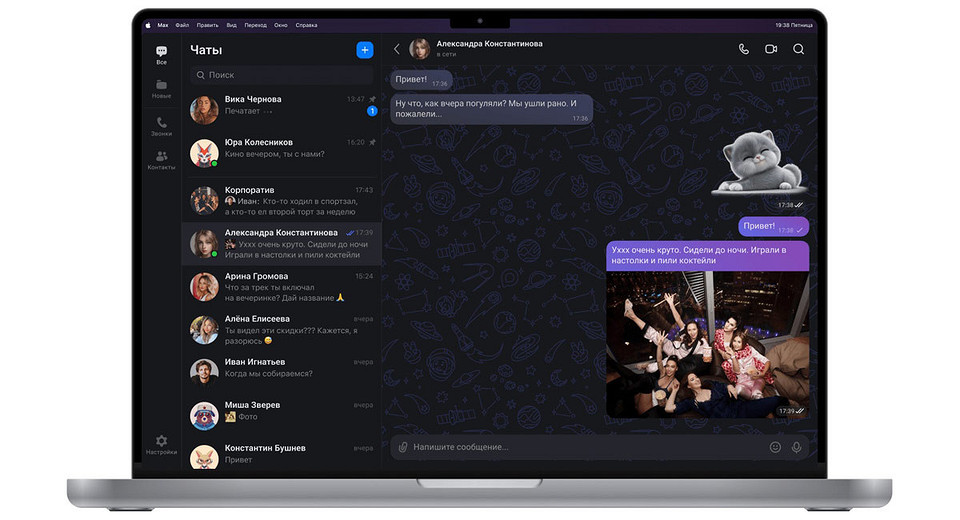
Task: Click the Поиск chat search field
Action: [x=282, y=75]
